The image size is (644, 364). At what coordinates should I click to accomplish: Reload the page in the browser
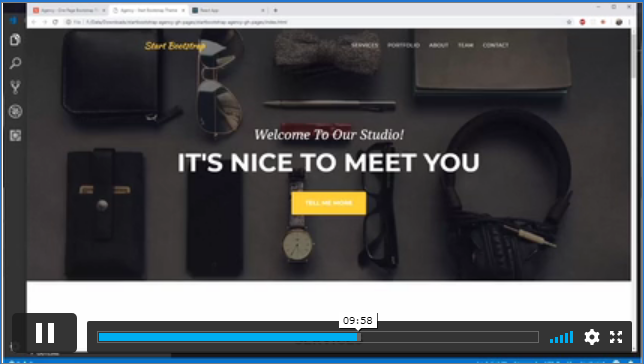point(55,22)
